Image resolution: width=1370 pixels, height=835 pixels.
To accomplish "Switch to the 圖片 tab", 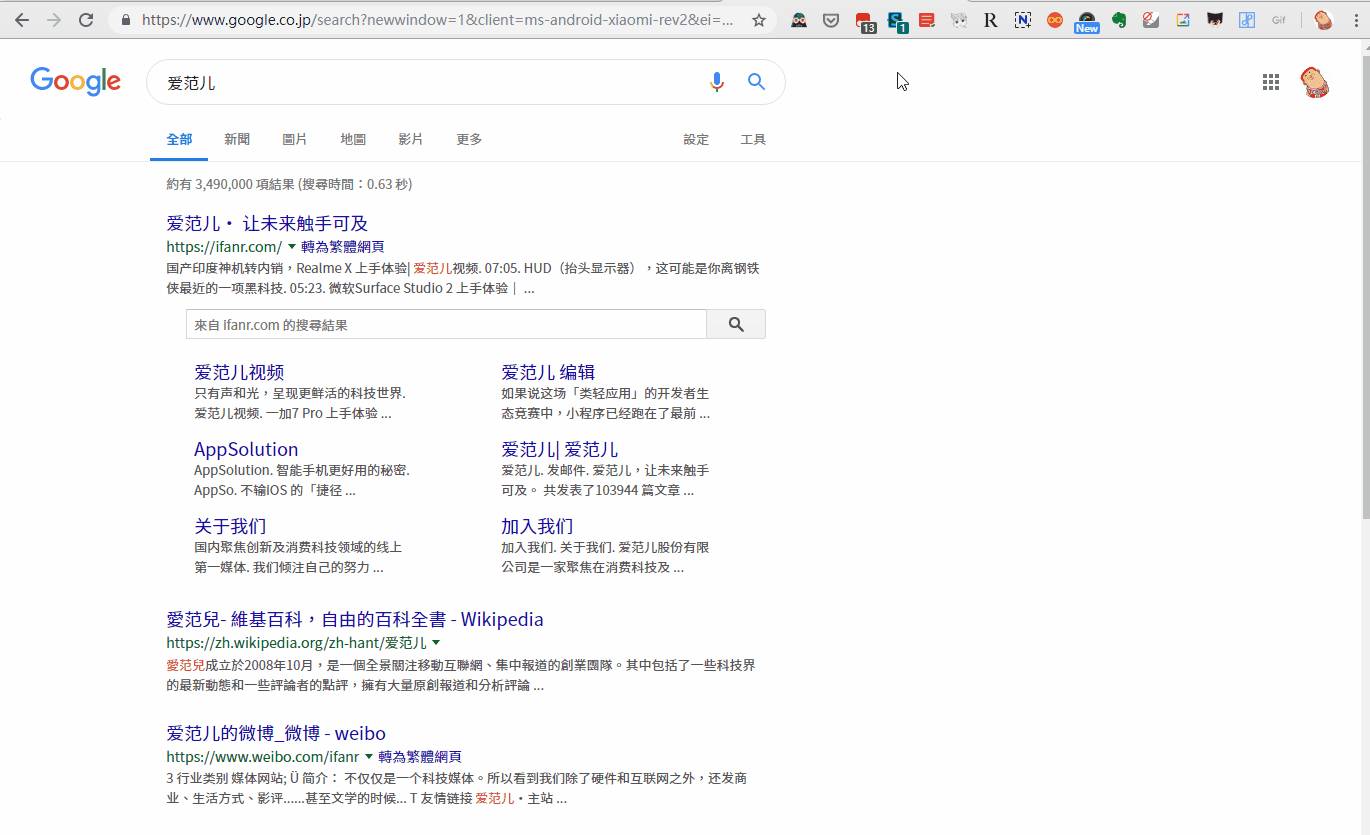I will 295,139.
